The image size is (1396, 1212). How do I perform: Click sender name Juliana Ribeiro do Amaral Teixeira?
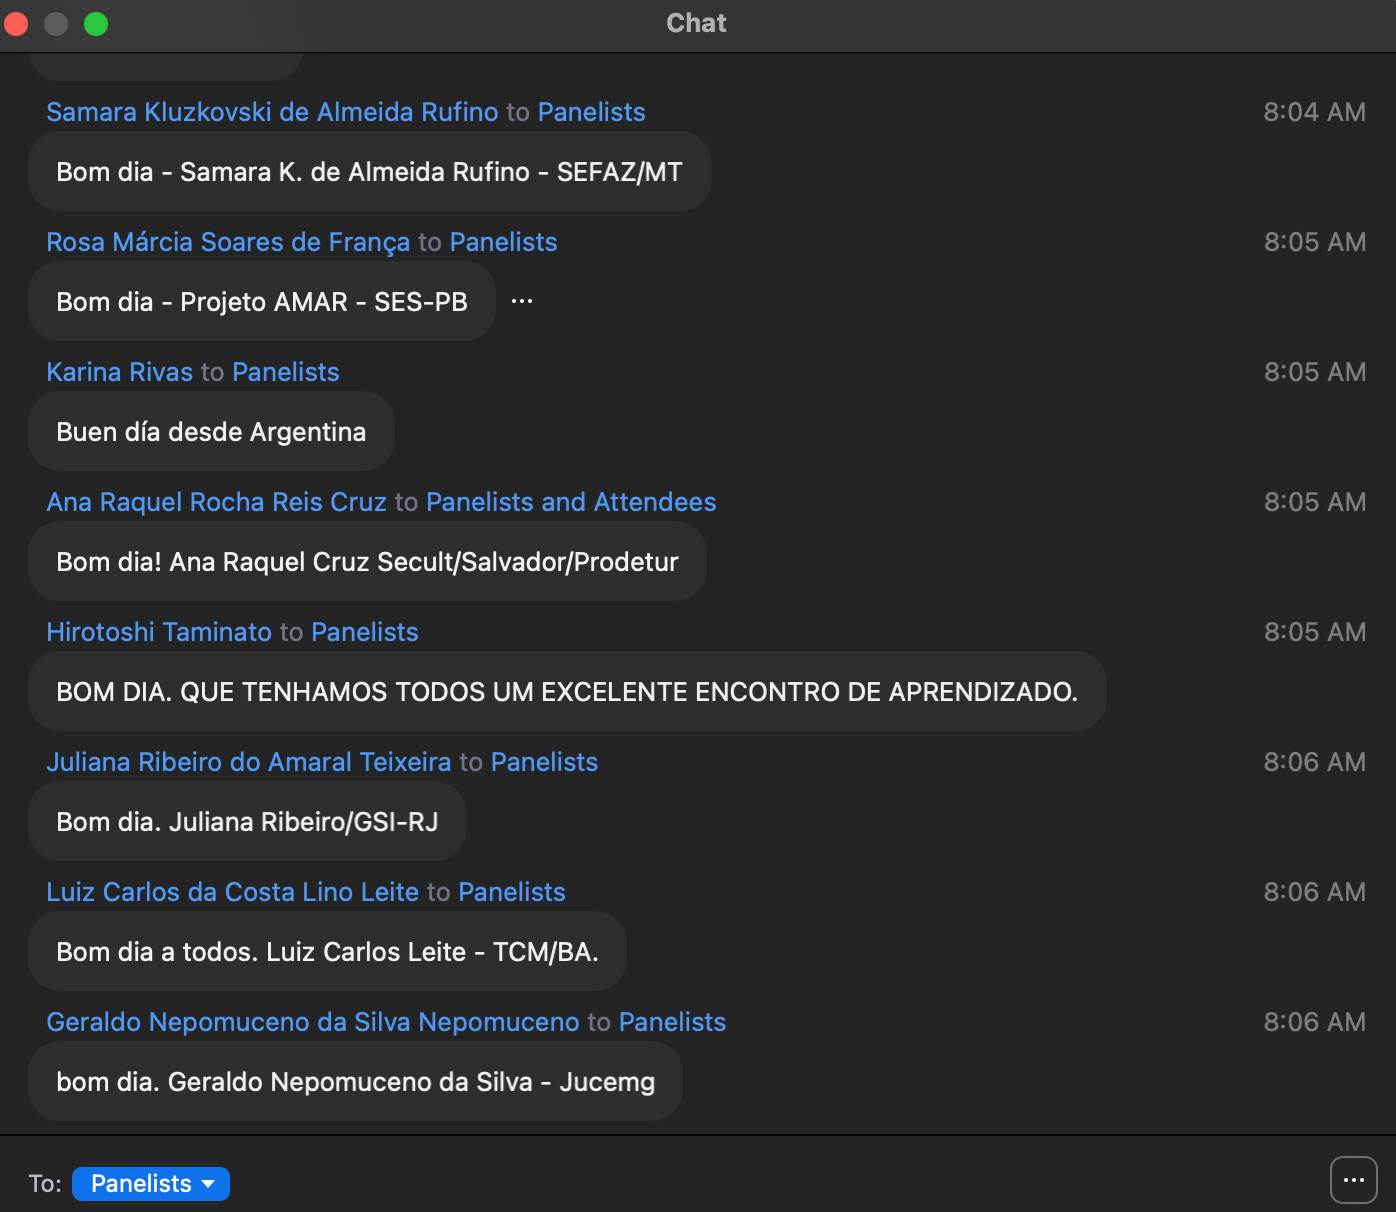(x=249, y=762)
